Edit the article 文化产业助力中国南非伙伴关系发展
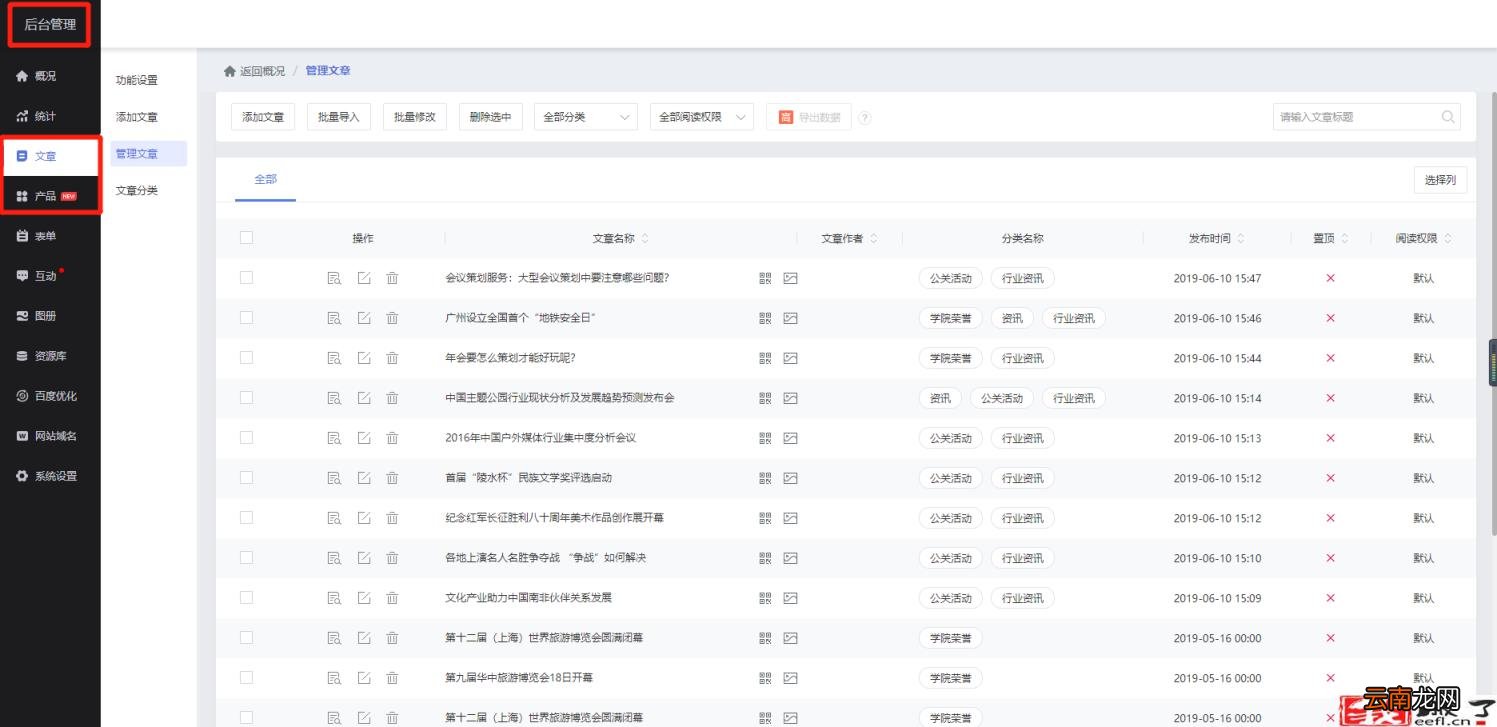 pyautogui.click(x=364, y=598)
